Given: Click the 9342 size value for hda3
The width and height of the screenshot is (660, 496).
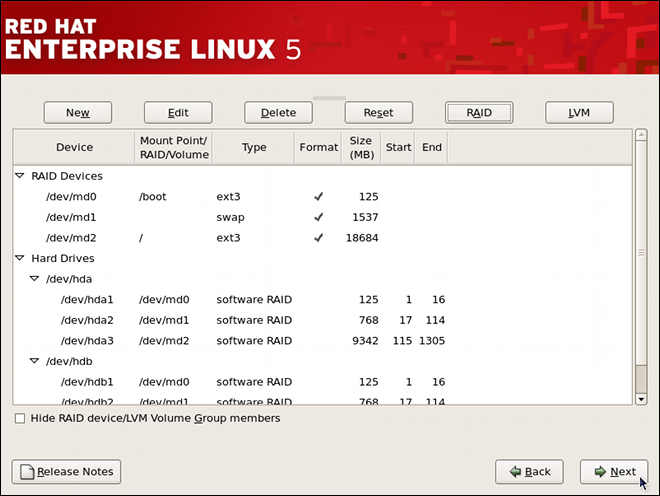Looking at the screenshot, I should click(365, 341).
